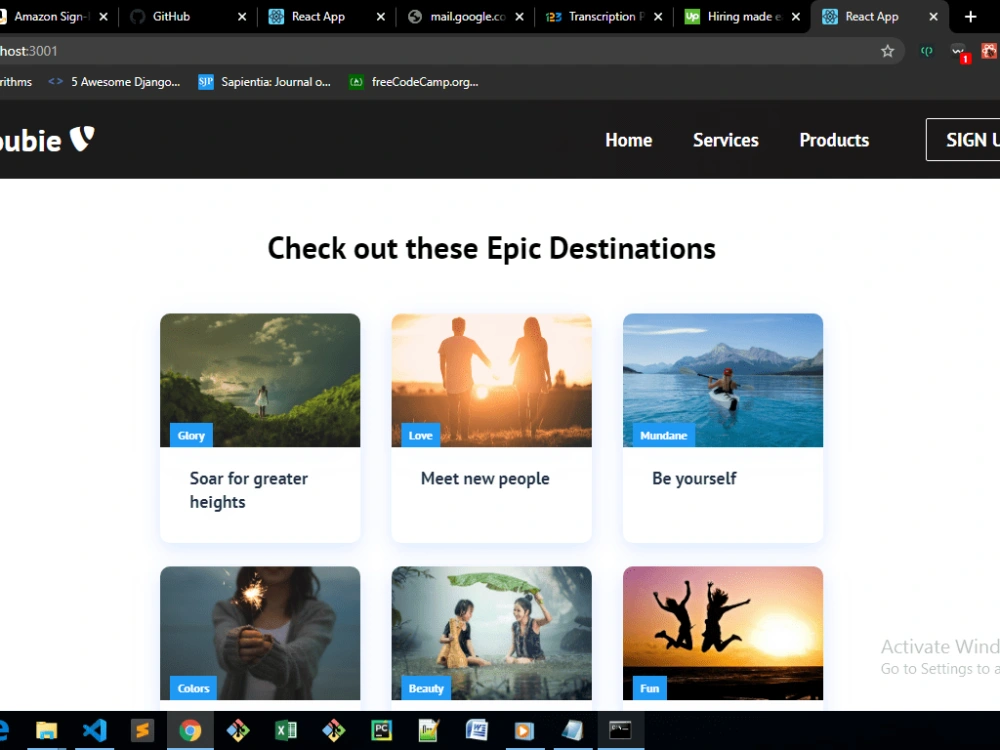Open the Products nav link

tap(834, 140)
